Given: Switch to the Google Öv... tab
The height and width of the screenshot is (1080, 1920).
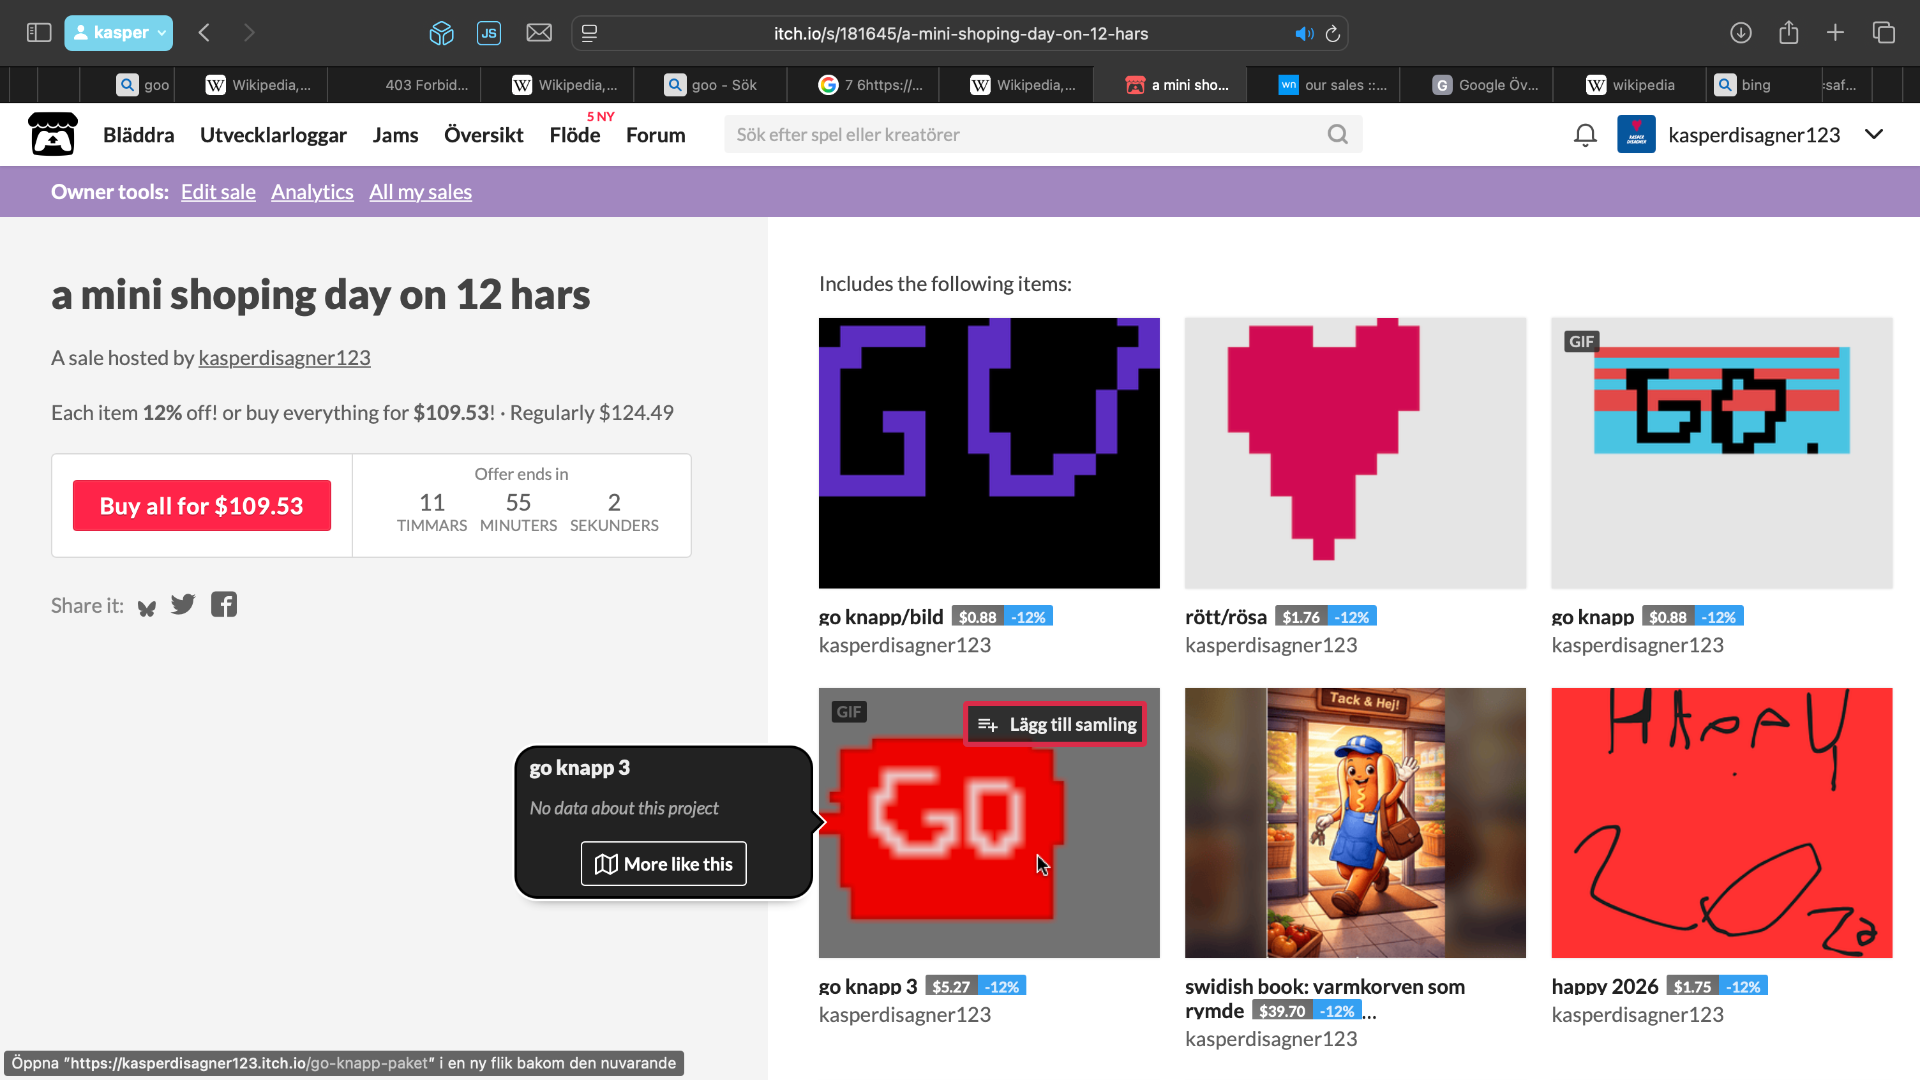Looking at the screenshot, I should (1486, 85).
